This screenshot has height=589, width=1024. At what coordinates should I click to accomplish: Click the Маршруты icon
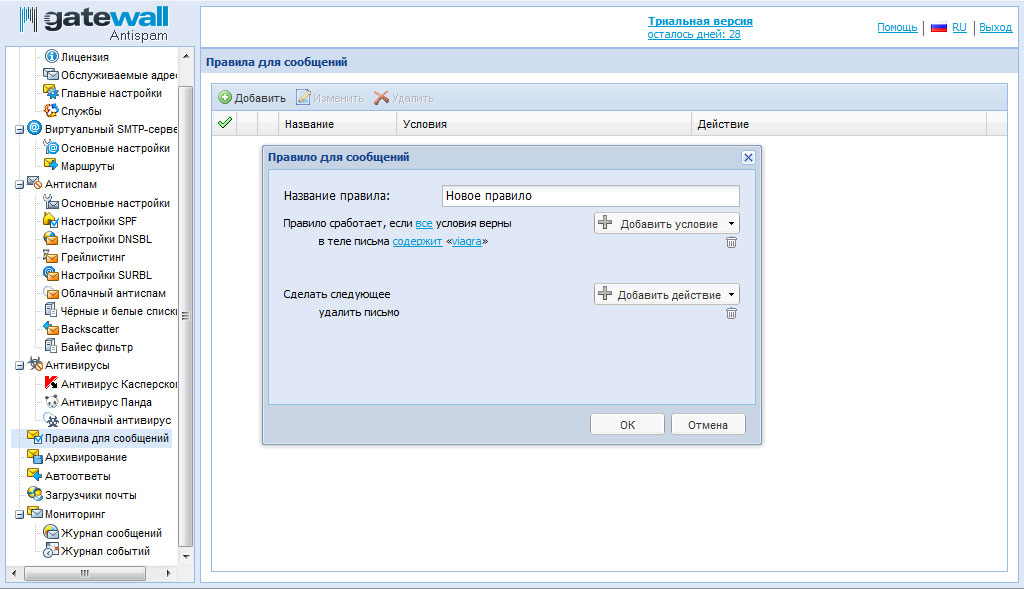coord(51,165)
